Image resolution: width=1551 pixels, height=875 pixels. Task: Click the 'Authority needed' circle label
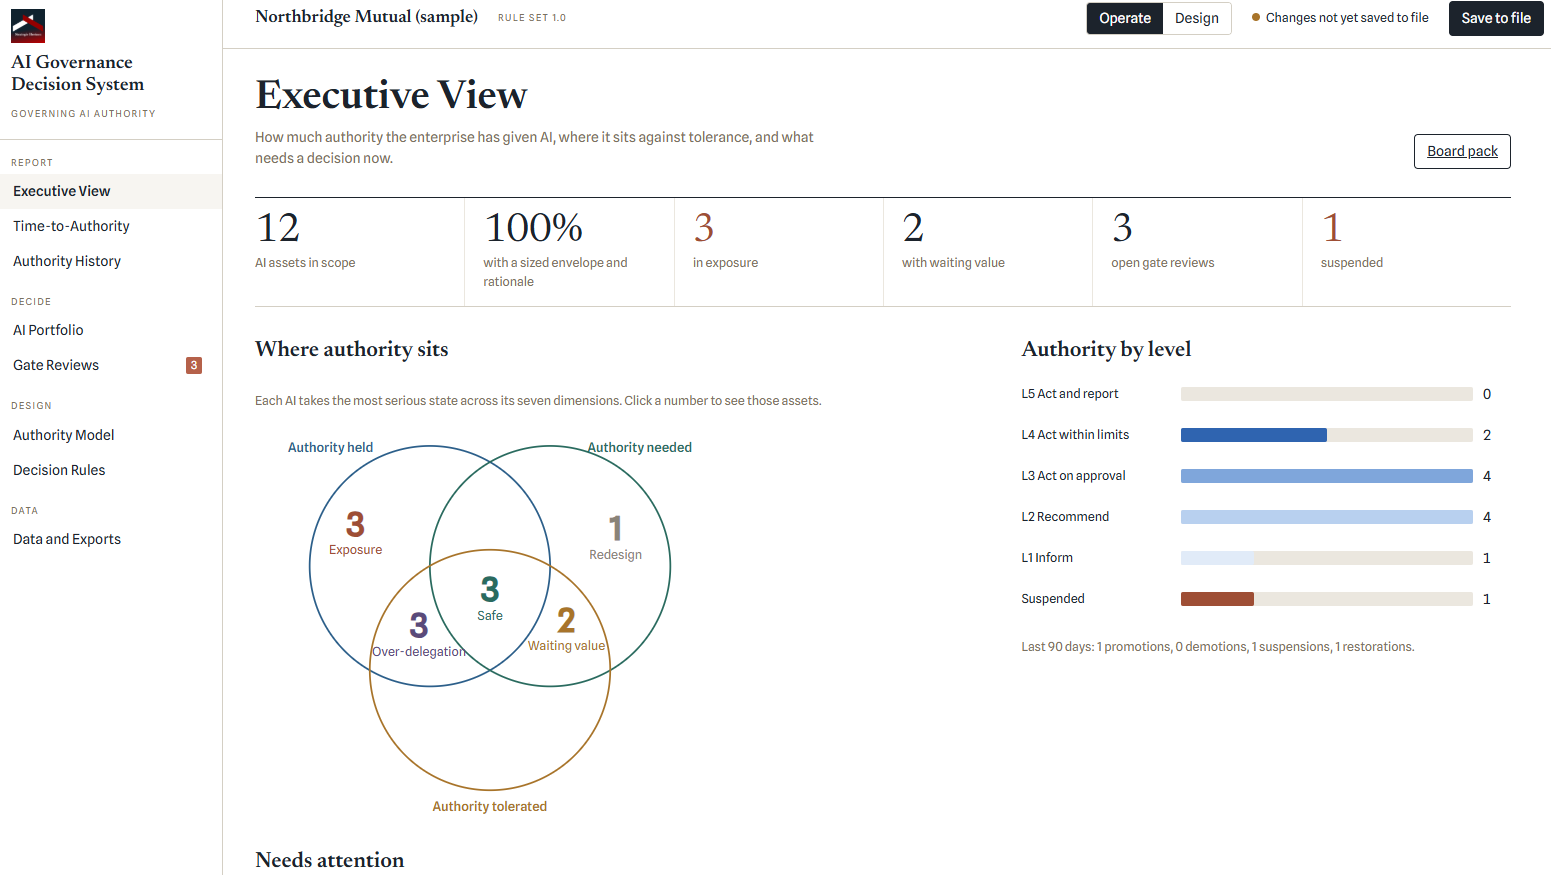pos(640,448)
